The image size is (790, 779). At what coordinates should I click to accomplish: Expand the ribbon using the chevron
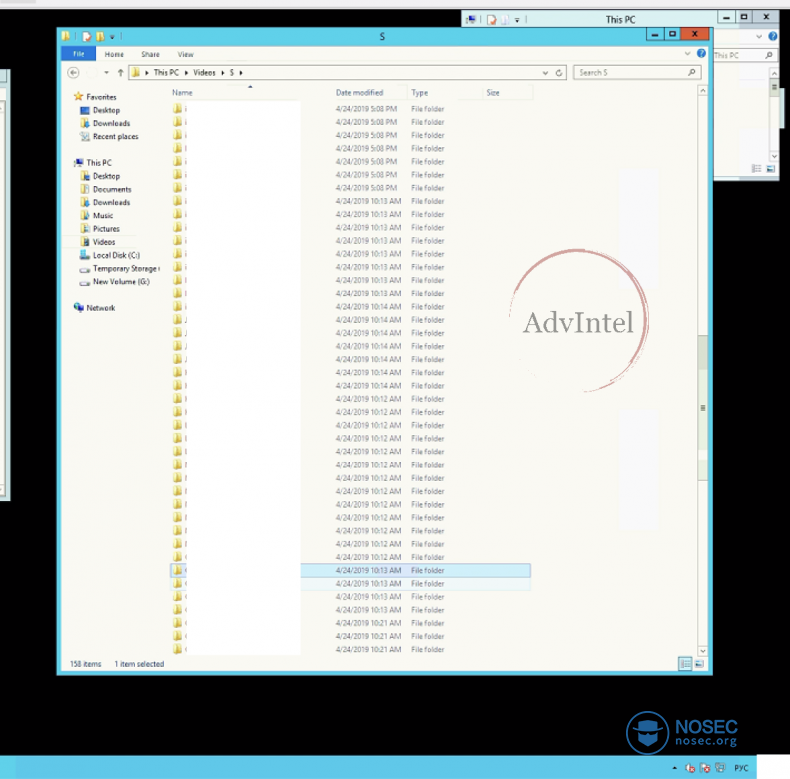(x=688, y=54)
